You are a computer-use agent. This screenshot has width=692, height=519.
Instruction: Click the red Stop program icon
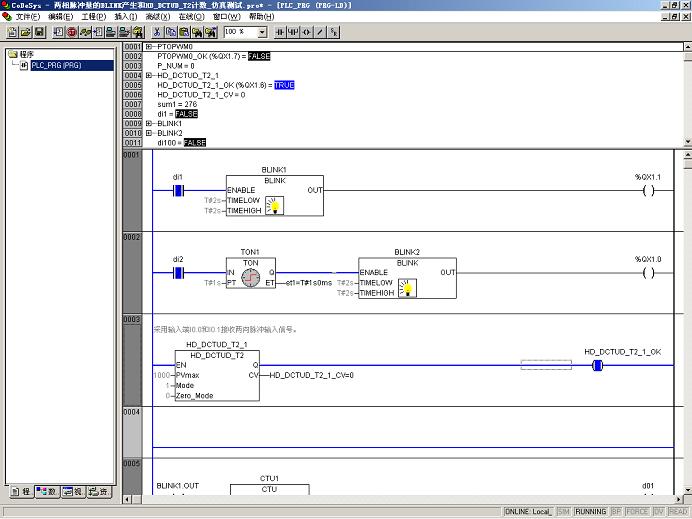coord(72,32)
